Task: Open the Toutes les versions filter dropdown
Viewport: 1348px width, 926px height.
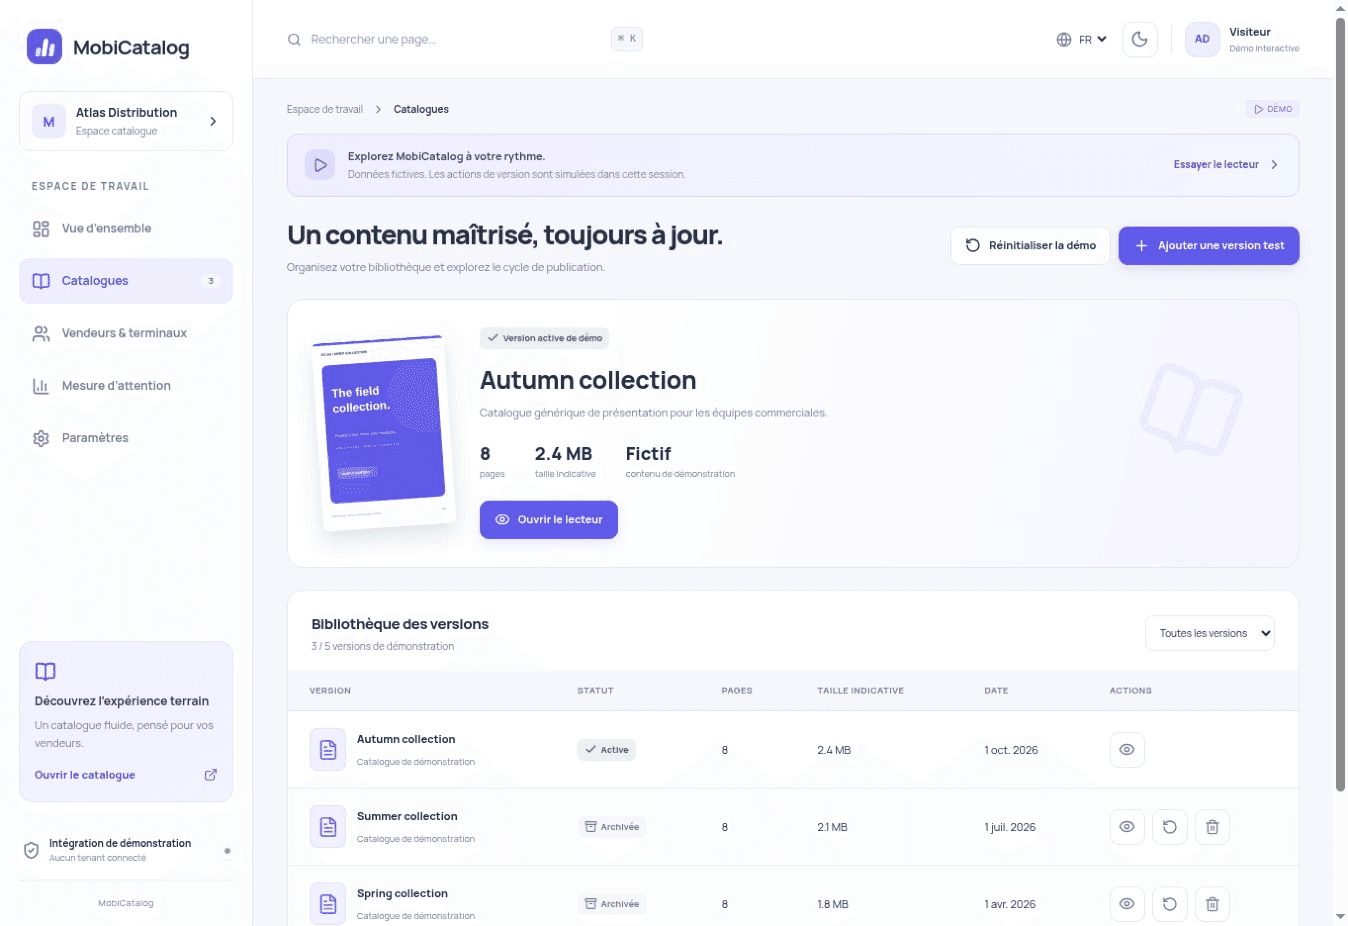Action: (1210, 633)
